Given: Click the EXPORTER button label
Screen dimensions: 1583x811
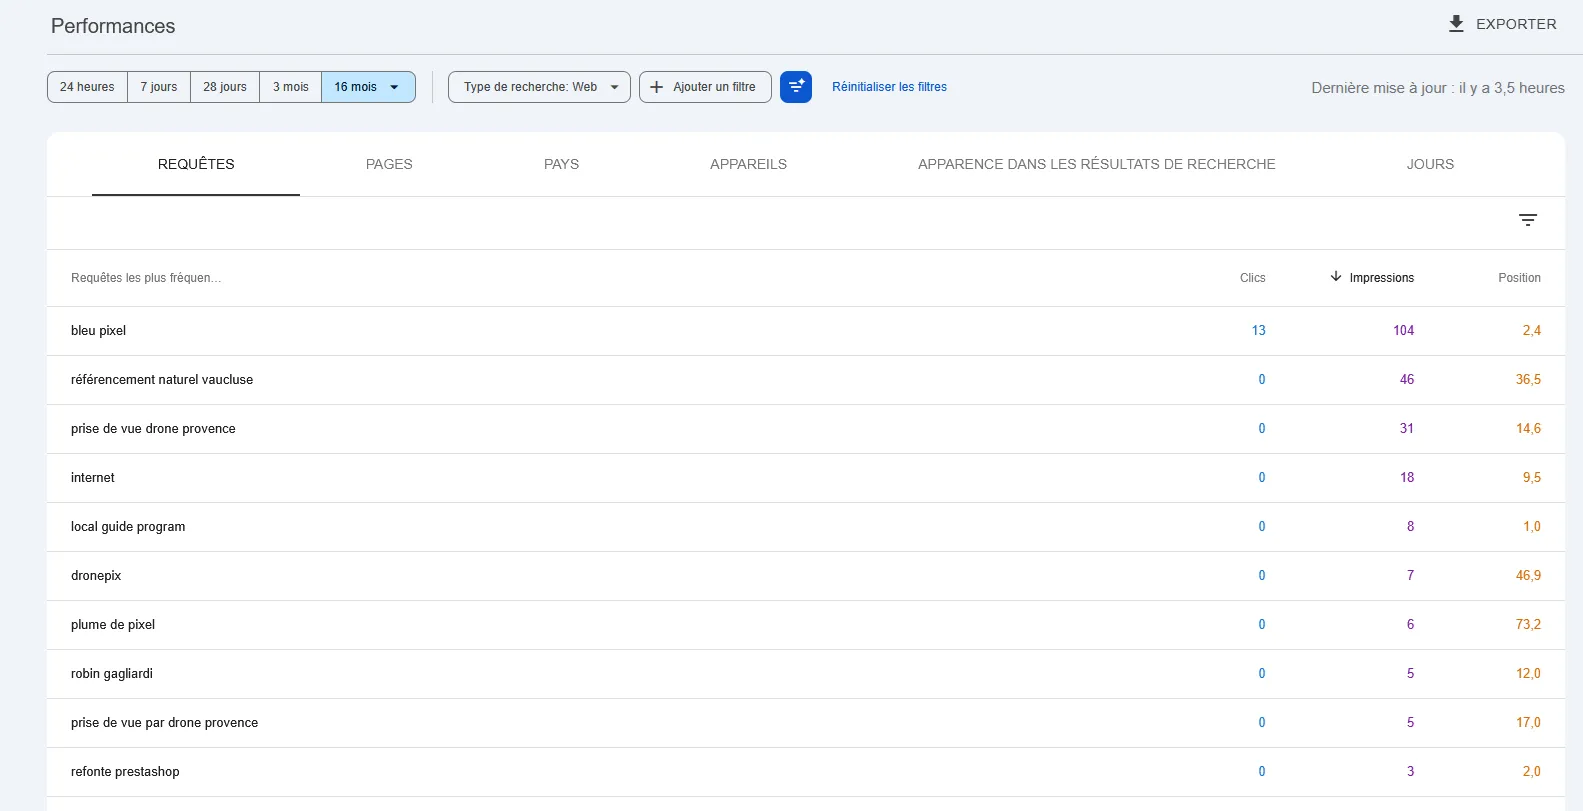Looking at the screenshot, I should 1516,24.
